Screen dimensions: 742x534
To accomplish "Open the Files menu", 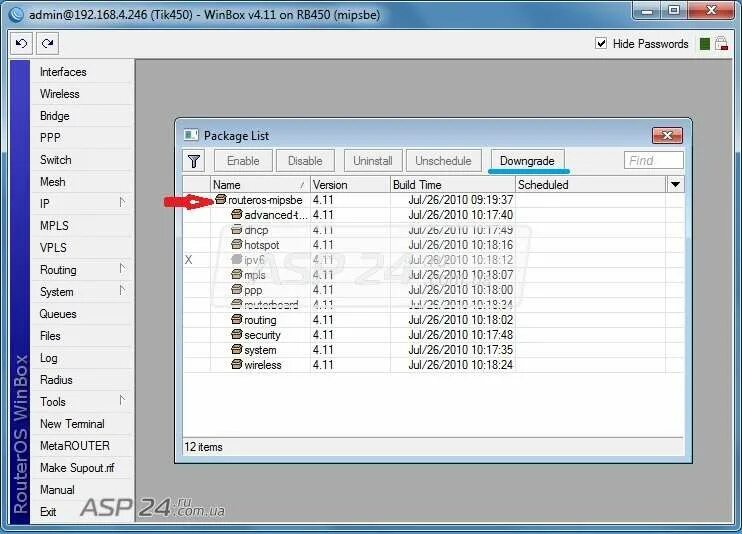I will point(50,336).
